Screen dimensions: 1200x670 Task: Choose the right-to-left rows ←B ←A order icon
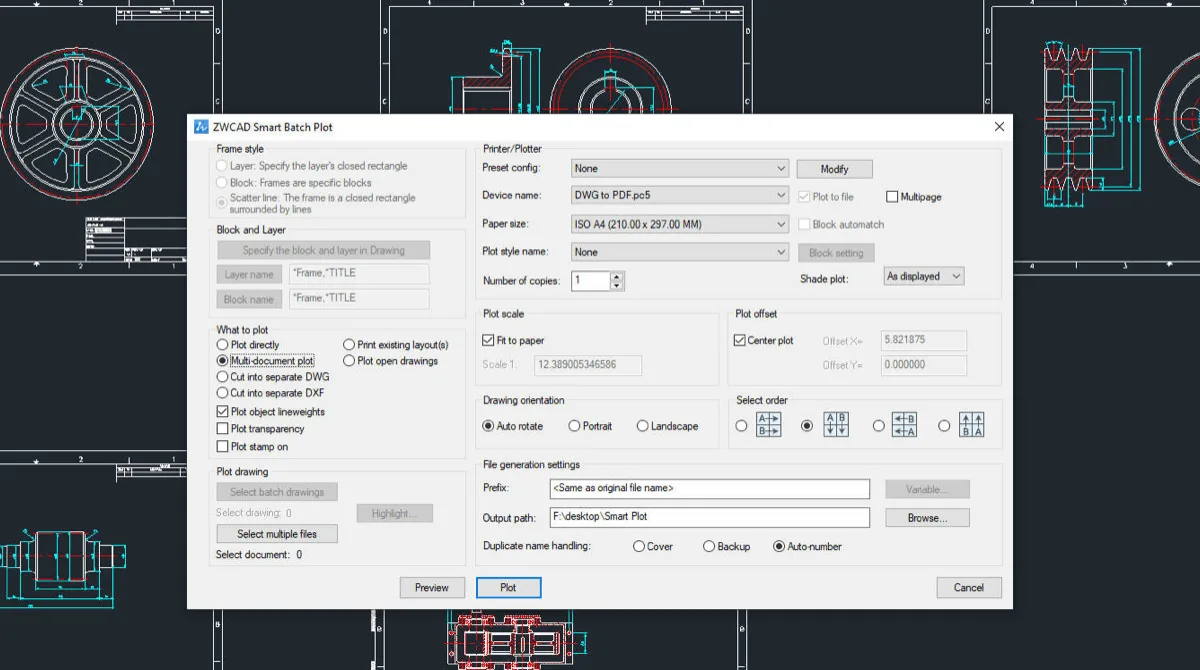(x=905, y=425)
